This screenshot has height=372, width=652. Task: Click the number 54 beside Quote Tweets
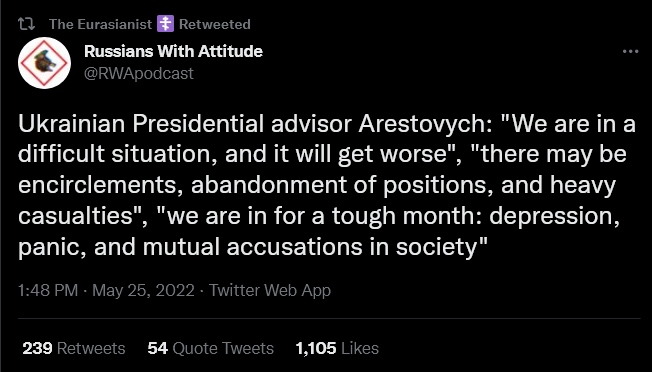[158, 348]
